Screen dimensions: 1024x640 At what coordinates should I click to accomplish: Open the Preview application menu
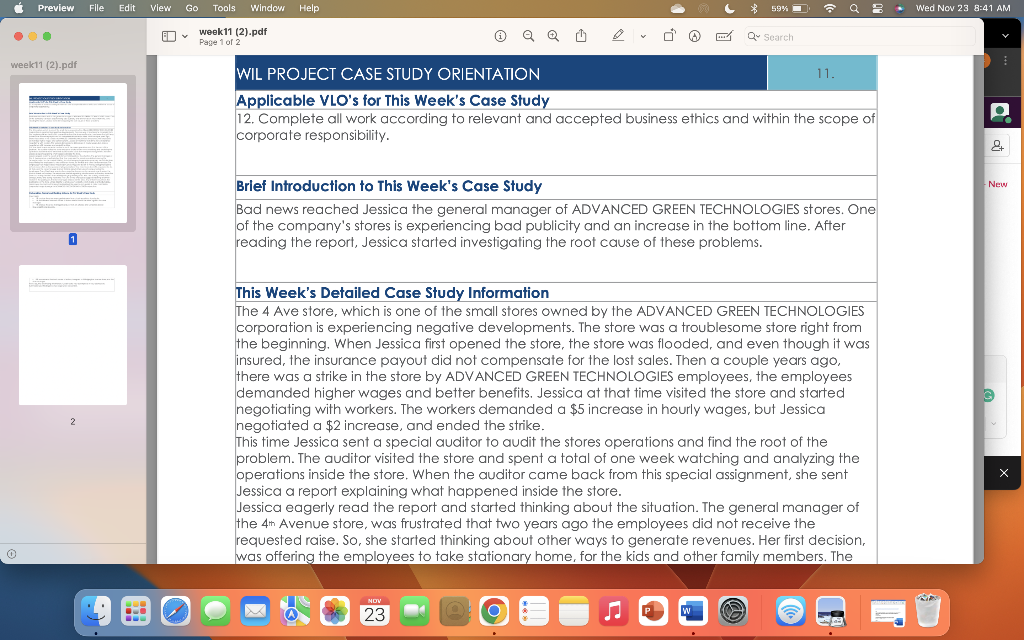pos(56,8)
